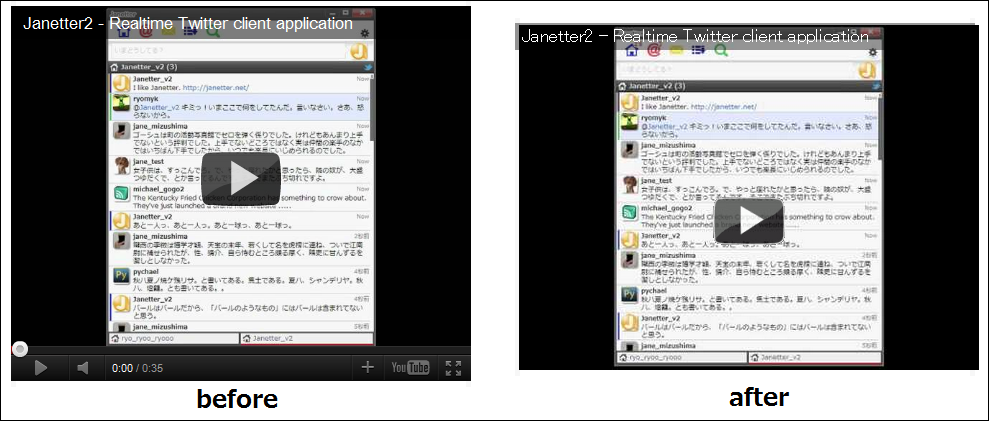989x421 pixels.
Task: Click the Twitter bird icon in the 'after' timeline header
Action: (x=875, y=86)
